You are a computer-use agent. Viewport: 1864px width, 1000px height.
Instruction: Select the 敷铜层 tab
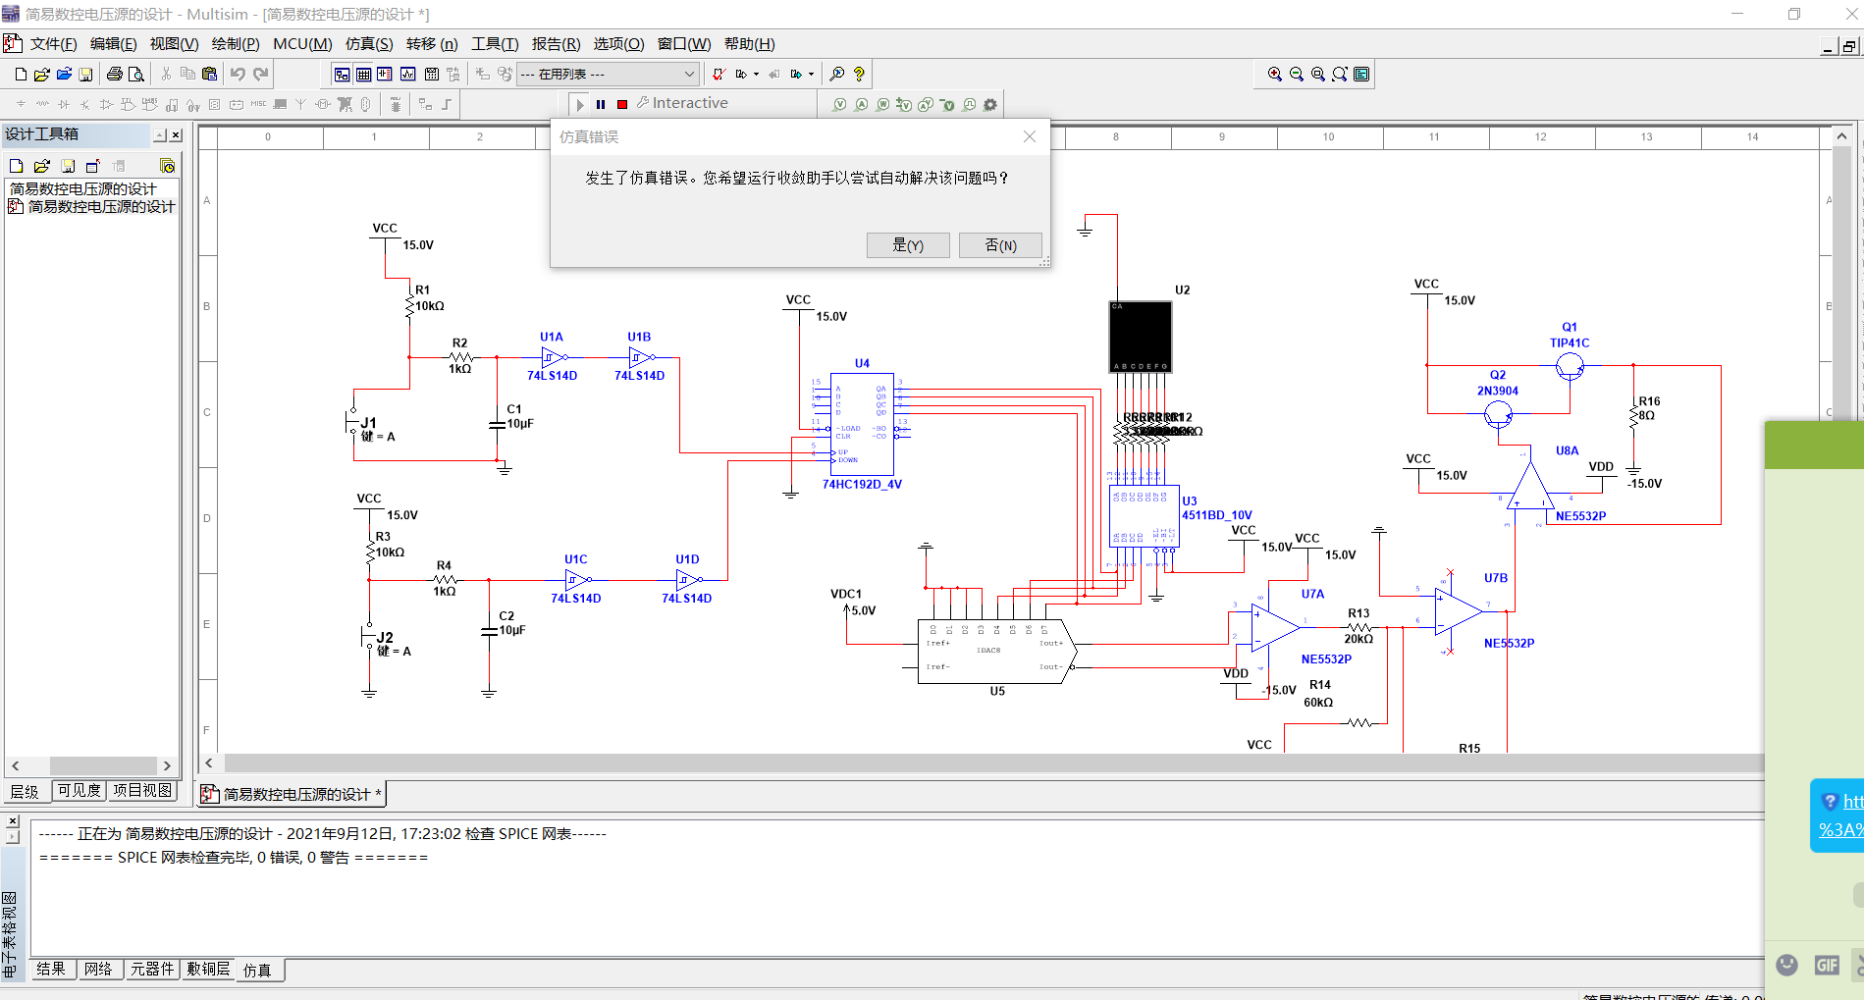pos(208,969)
